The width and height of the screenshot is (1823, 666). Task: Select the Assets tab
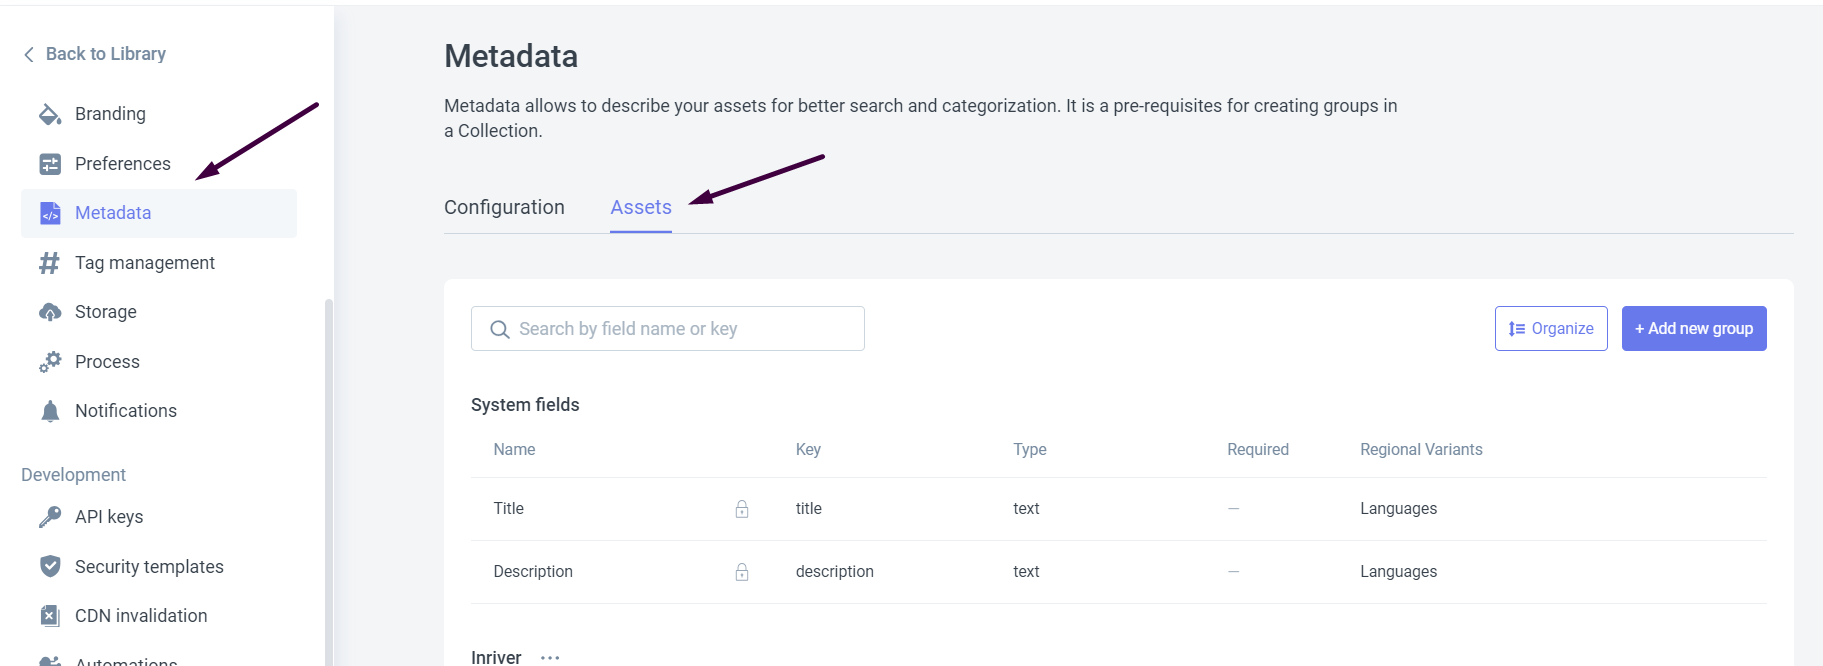[x=641, y=207]
